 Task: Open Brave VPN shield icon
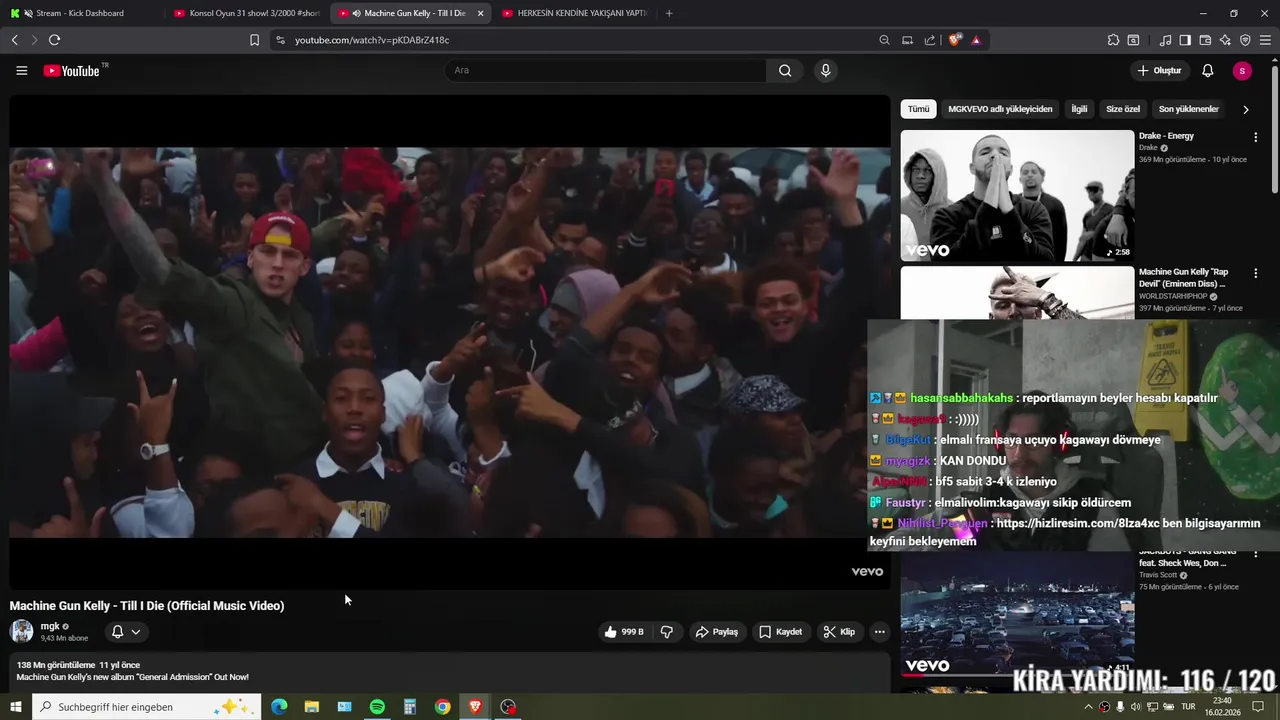(1245, 40)
